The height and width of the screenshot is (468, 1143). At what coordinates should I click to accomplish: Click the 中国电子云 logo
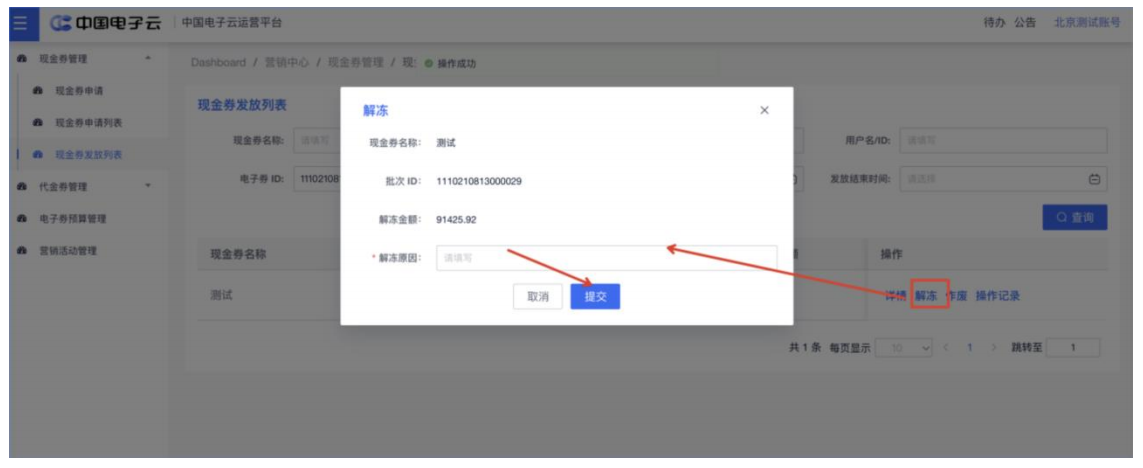pos(105,23)
